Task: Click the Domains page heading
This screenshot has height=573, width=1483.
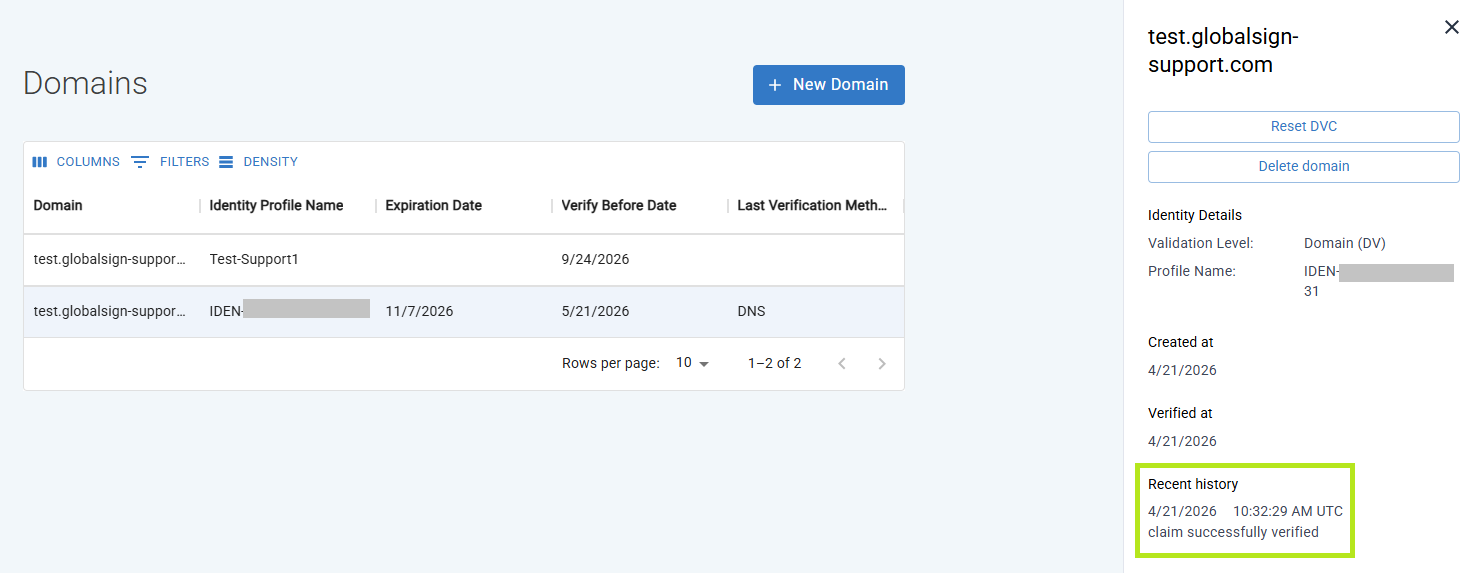Action: [85, 83]
